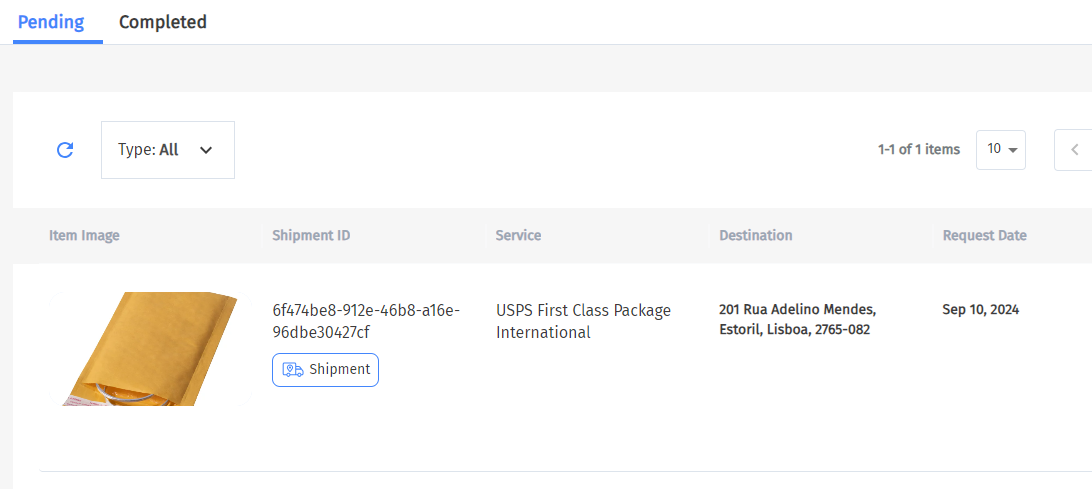Viewport: 1092px width, 489px height.
Task: Click the Service column header
Action: coord(518,236)
